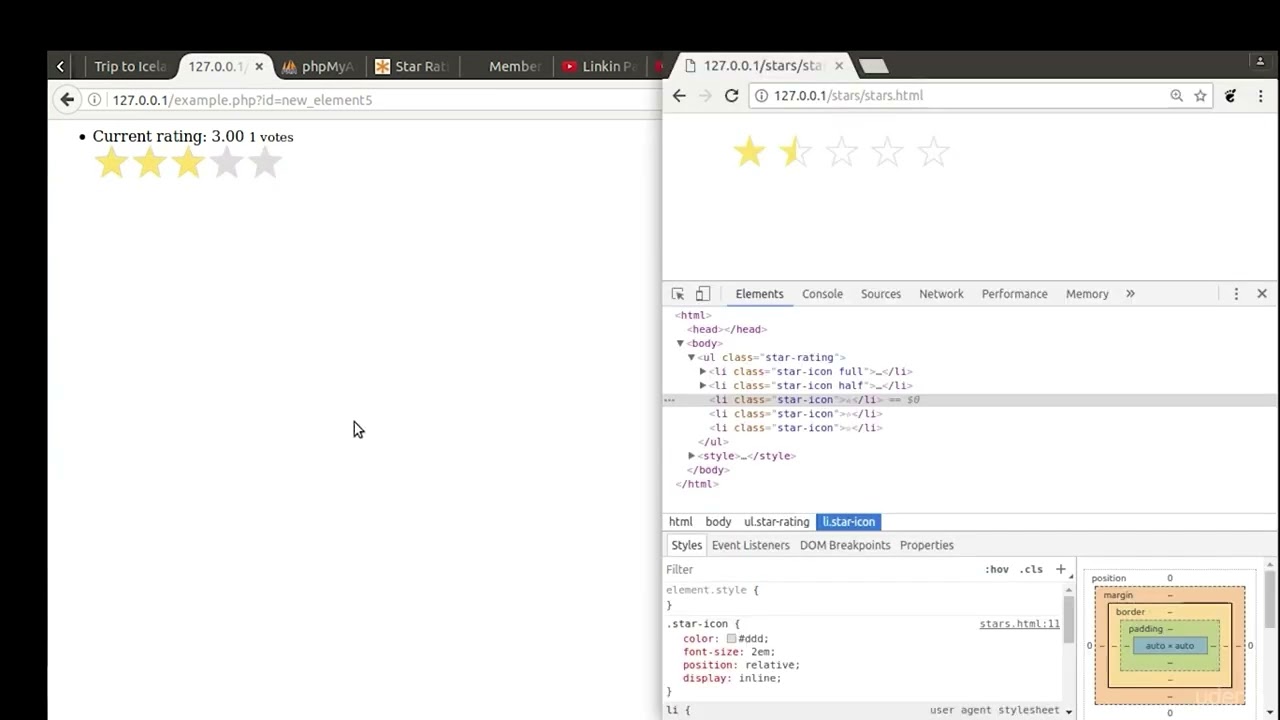The width and height of the screenshot is (1280, 720).
Task: Switch to the Event Listeners pane
Action: (x=751, y=545)
